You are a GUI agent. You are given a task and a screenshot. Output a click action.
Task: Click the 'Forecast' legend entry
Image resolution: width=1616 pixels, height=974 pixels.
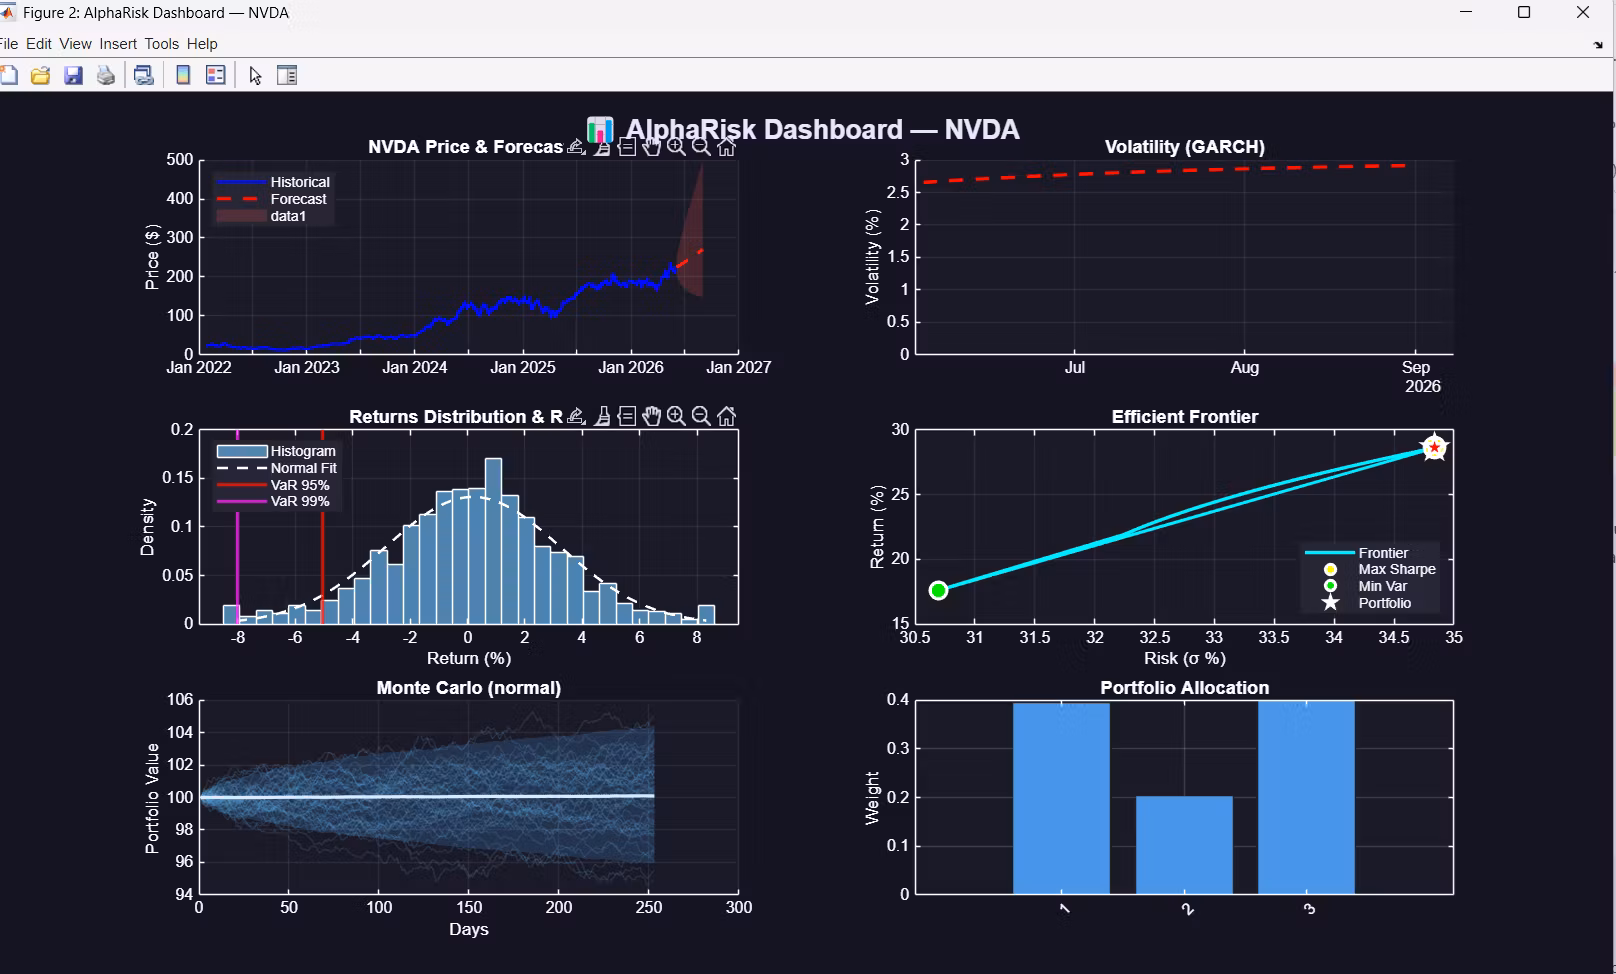coord(298,199)
